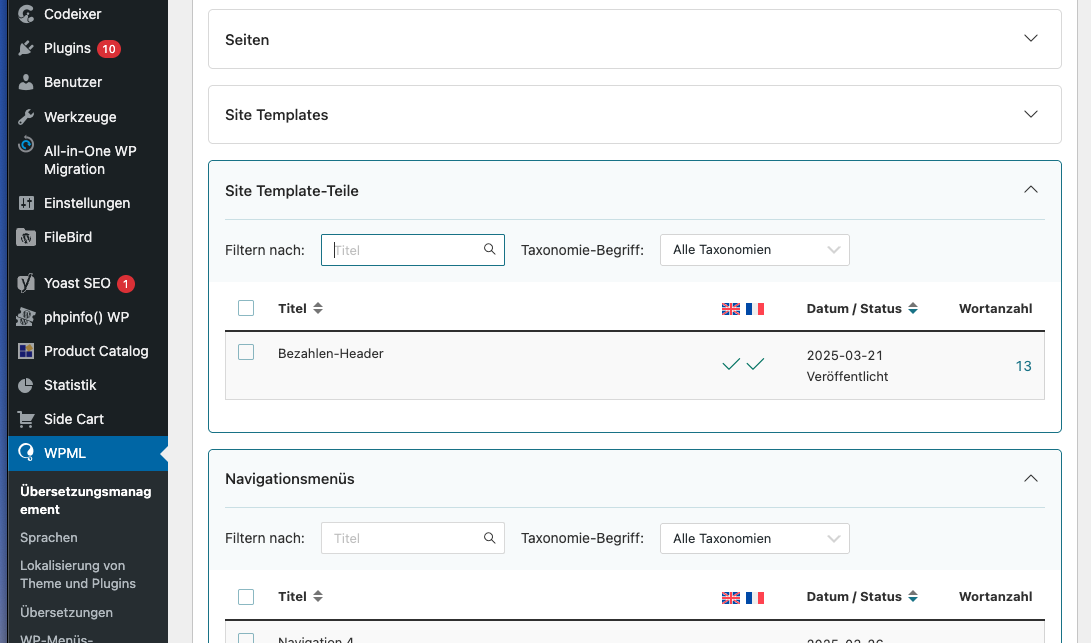Click All-in-One WP Migration icon
Screen dimensions: 1091x643
point(26,145)
